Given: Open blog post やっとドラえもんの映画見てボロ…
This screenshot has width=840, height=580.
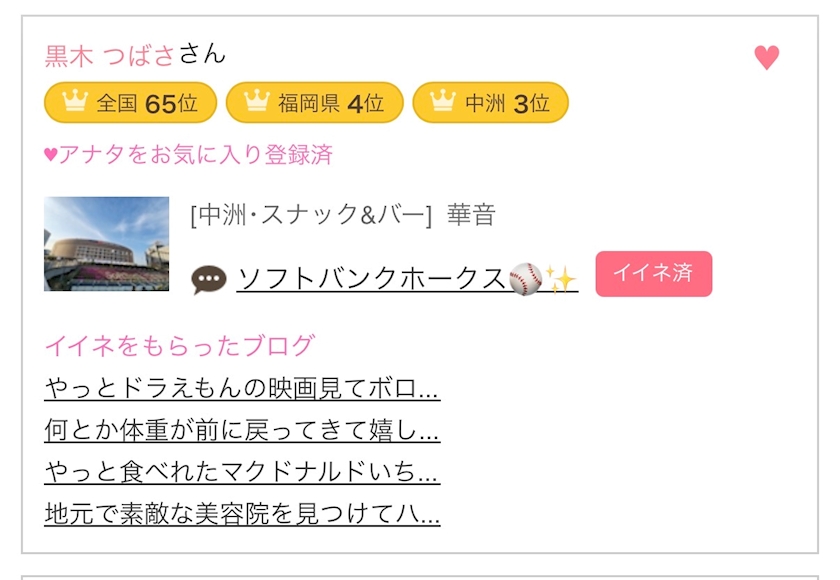Looking at the screenshot, I should pyautogui.click(x=242, y=388).
